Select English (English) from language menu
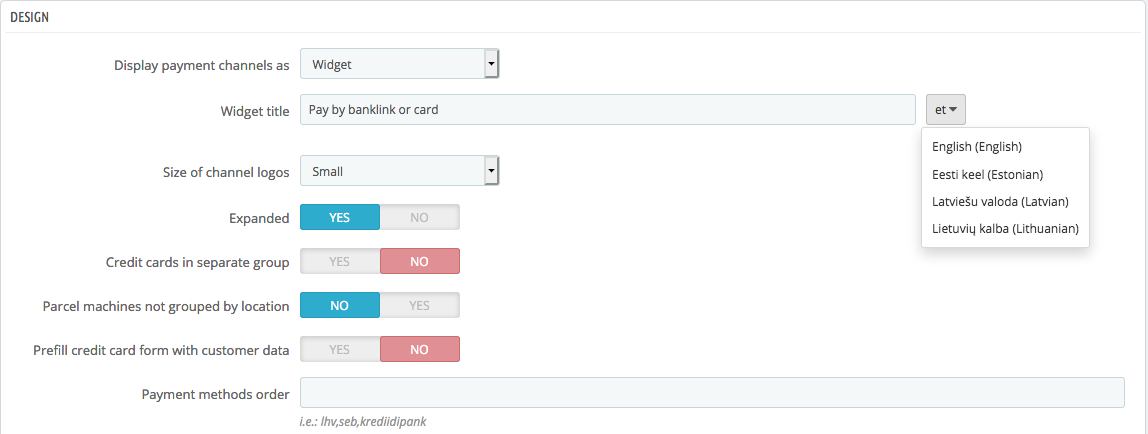Image resolution: width=1148 pixels, height=434 pixels. 976,146
